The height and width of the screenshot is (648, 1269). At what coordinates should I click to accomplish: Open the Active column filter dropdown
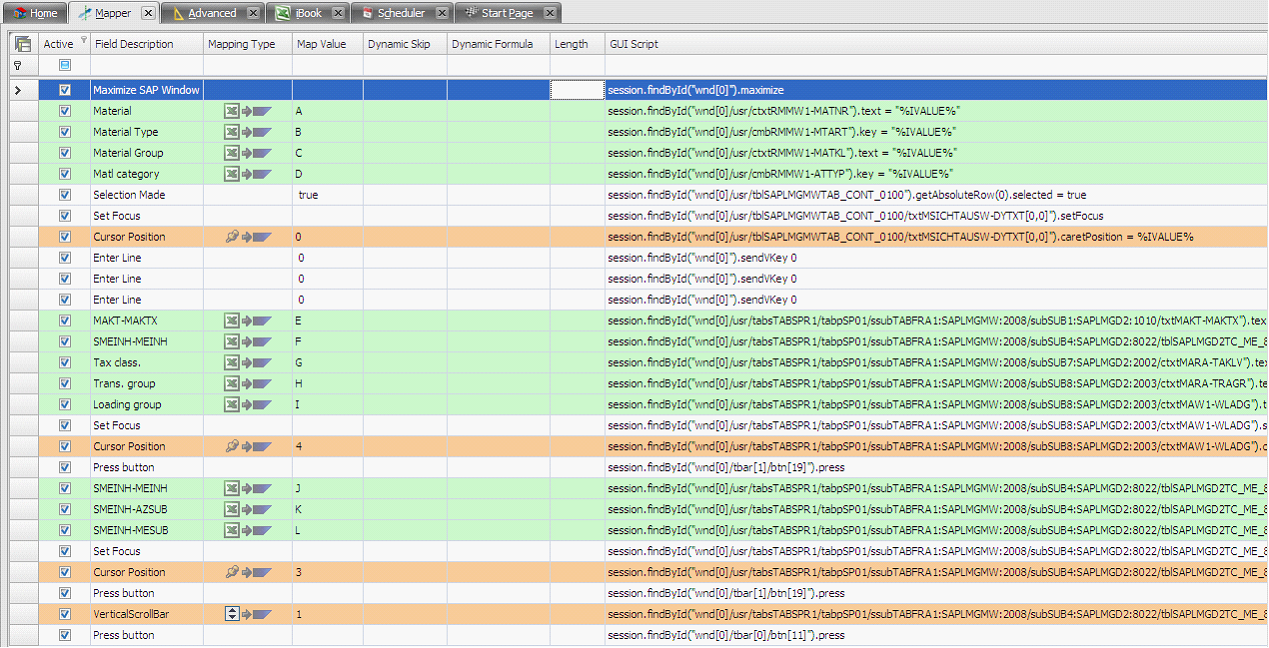pyautogui.click(x=84, y=41)
